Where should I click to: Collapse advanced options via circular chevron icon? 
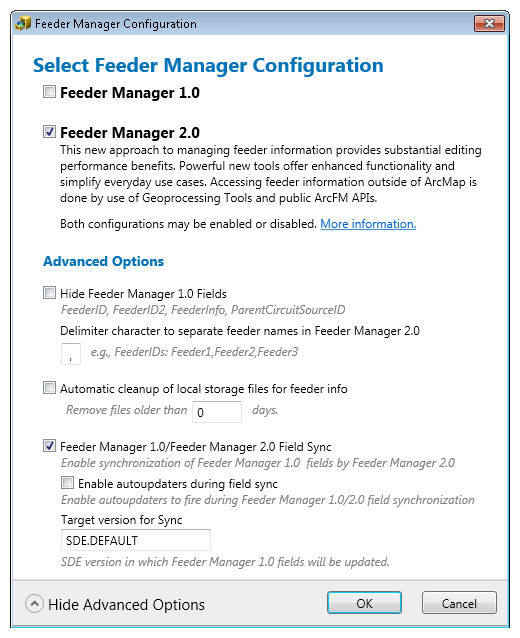35,604
